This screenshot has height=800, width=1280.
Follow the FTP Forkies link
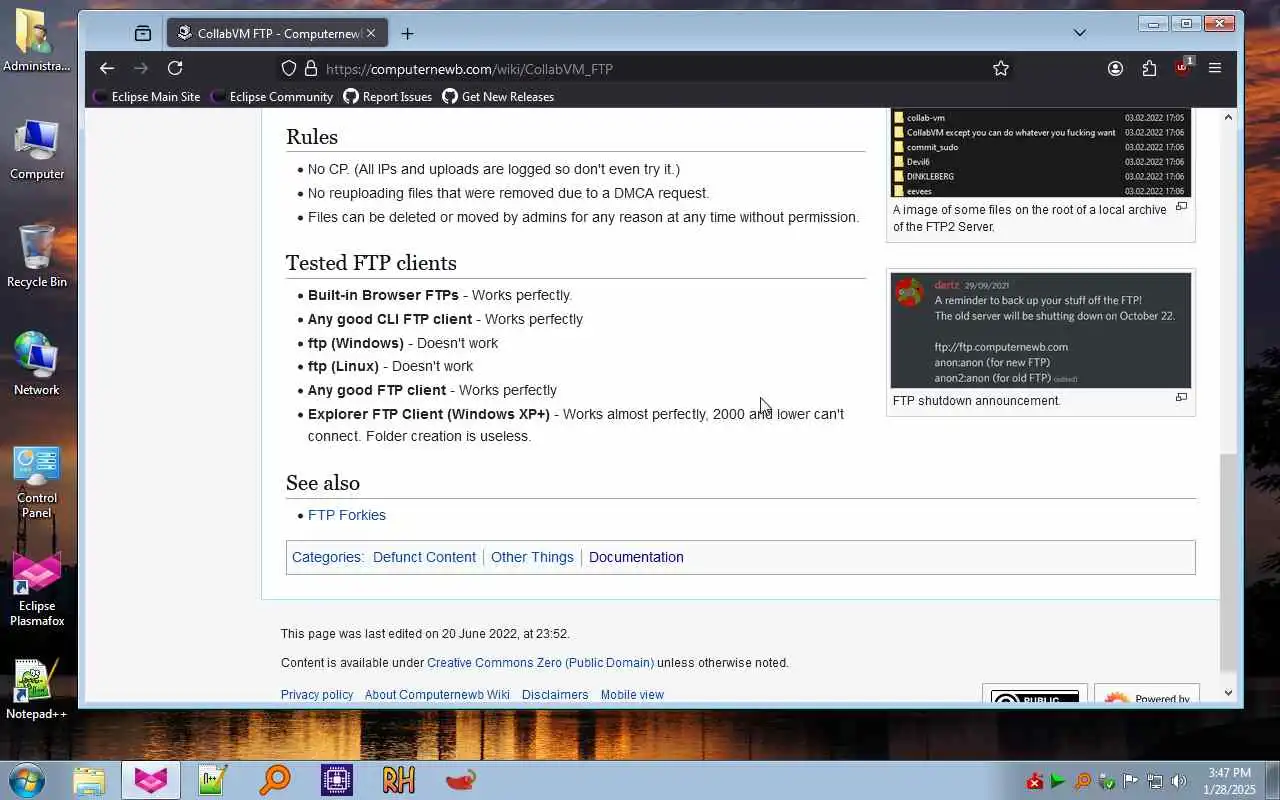click(347, 515)
